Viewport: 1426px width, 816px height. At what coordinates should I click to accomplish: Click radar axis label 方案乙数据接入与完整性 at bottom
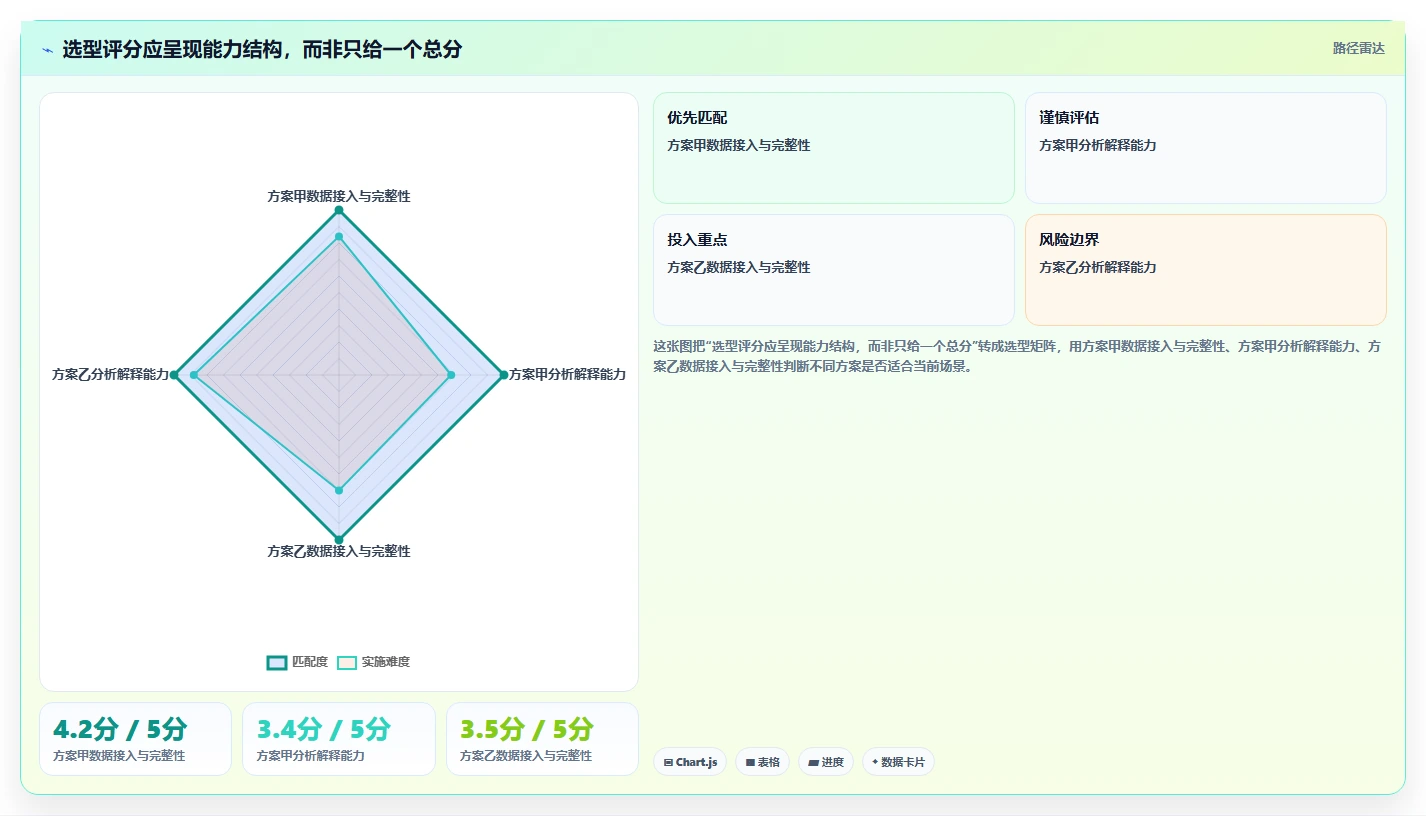(339, 551)
